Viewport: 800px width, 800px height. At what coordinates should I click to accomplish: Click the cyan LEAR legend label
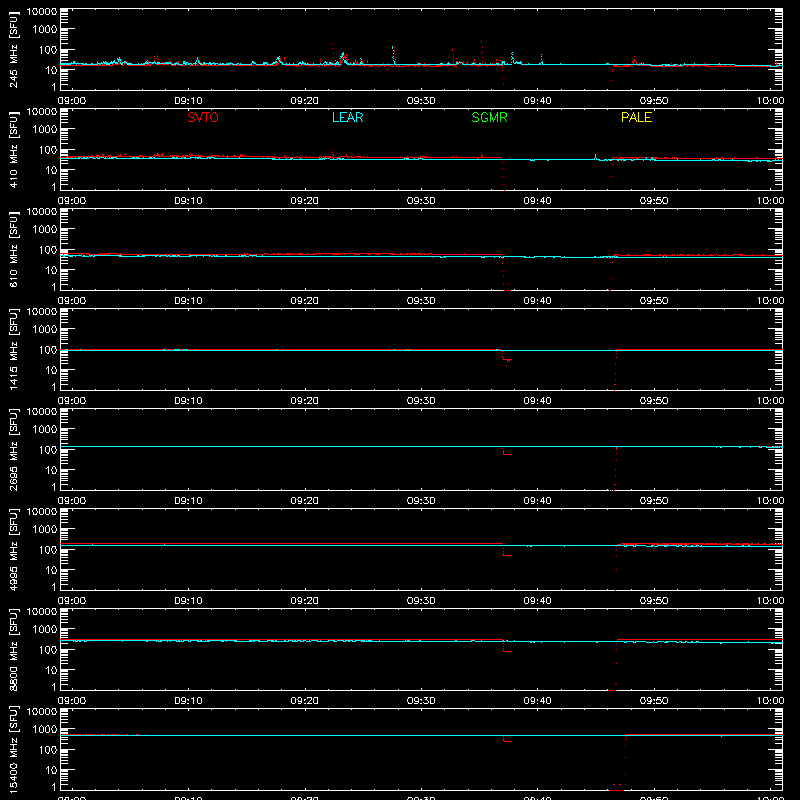(x=347, y=117)
